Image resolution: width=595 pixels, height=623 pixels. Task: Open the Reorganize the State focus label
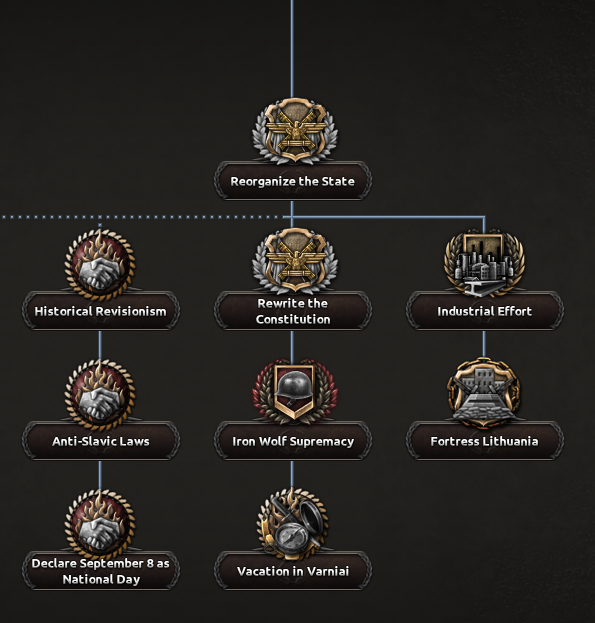click(293, 181)
